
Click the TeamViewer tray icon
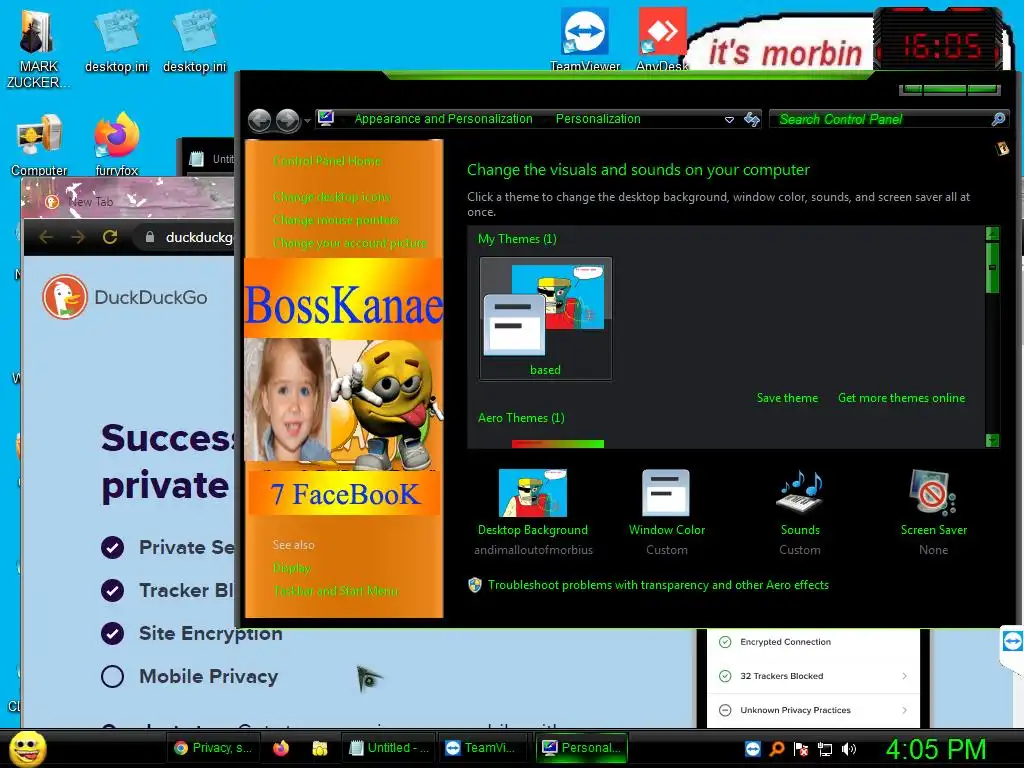coord(752,748)
